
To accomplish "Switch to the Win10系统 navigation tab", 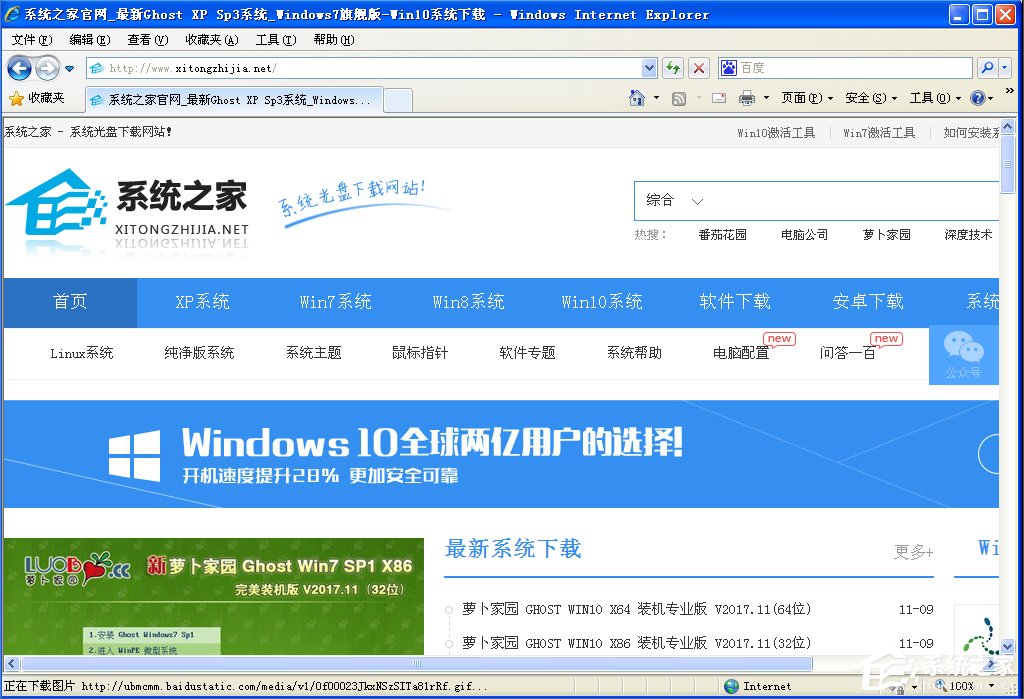I will point(601,302).
